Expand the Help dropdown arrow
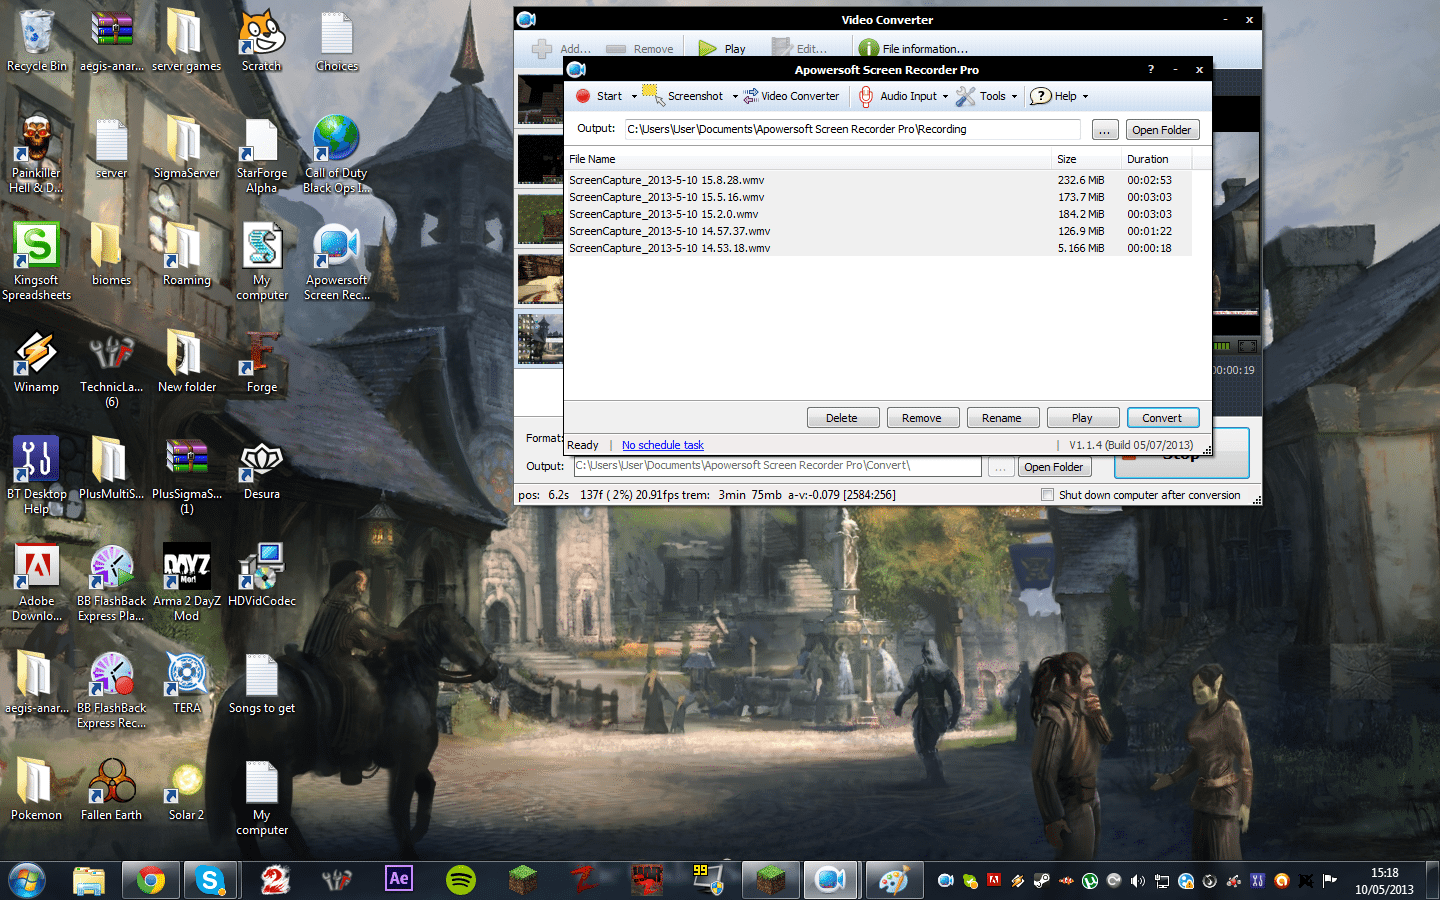Viewport: 1440px width, 900px height. (x=1085, y=97)
